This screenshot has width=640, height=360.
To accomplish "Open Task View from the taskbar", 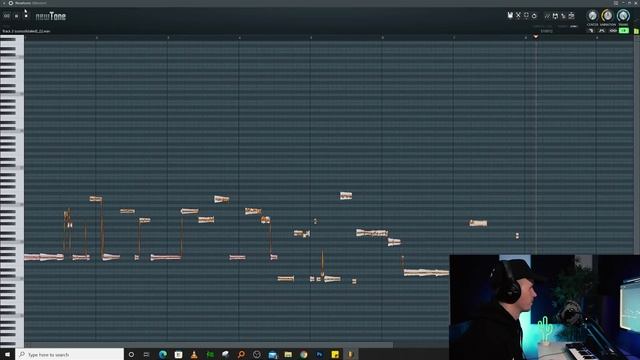I will [x=147, y=354].
